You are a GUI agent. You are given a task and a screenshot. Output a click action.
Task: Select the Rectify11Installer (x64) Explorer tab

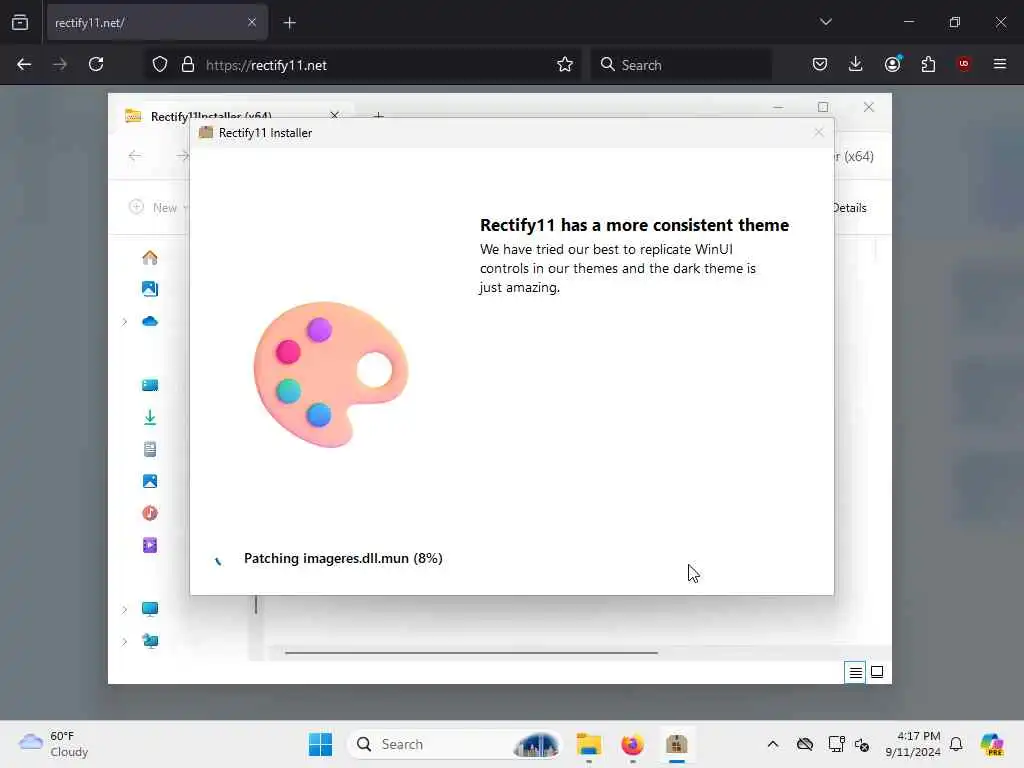click(210, 116)
